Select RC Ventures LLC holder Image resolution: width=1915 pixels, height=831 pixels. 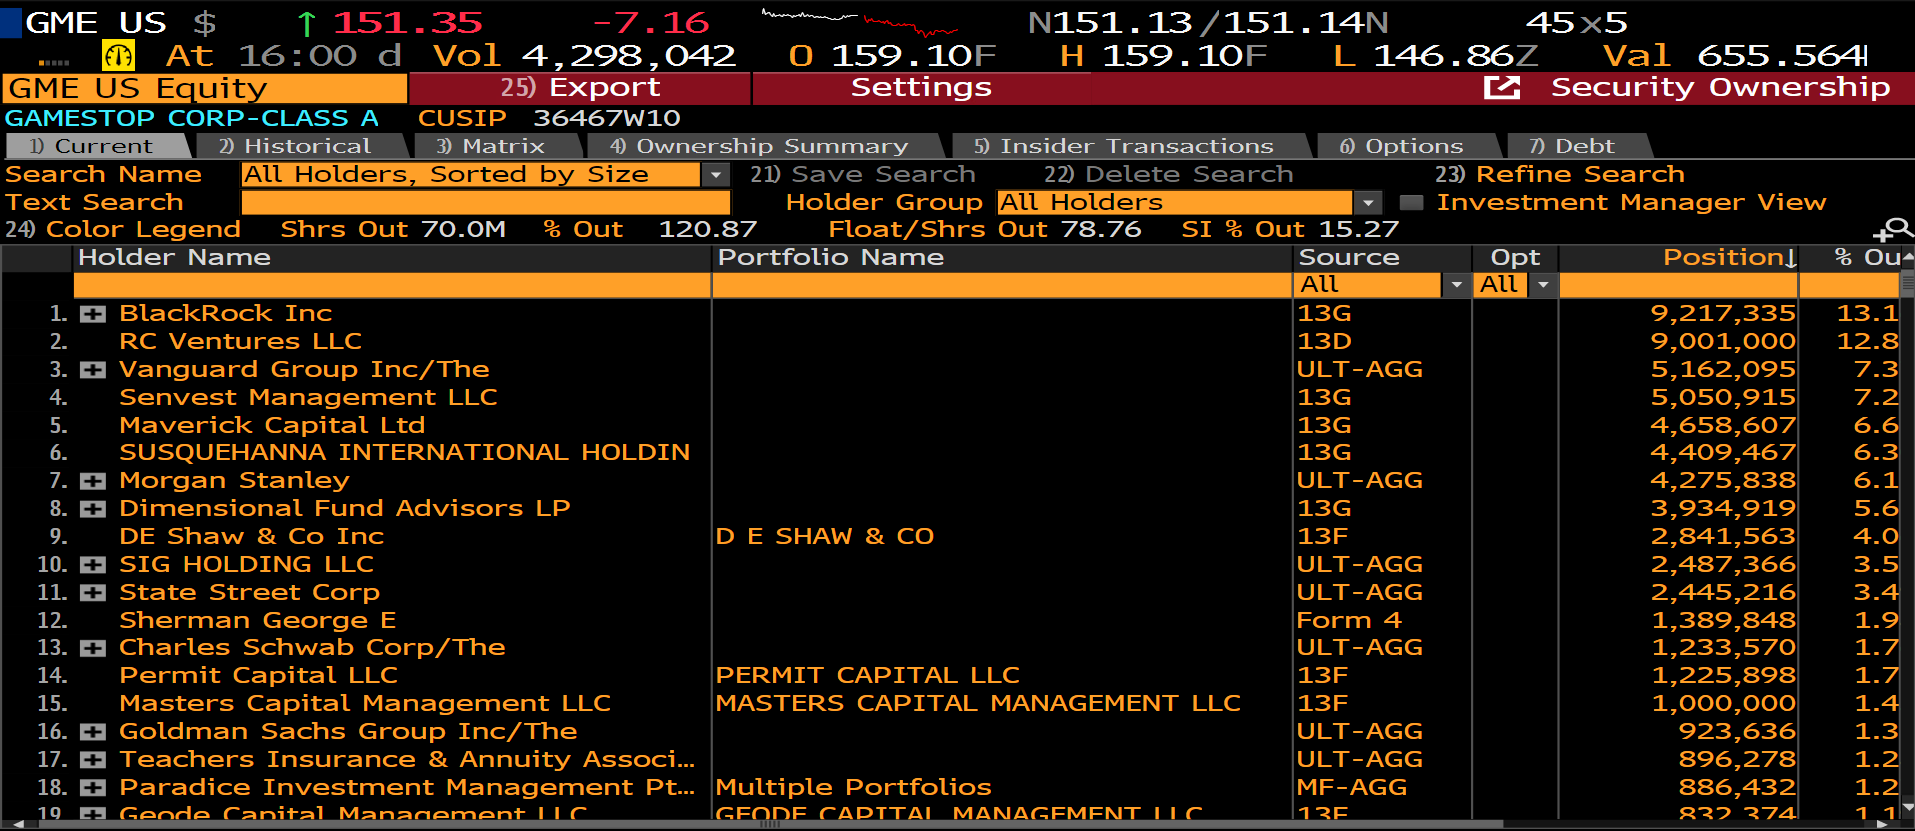[x=240, y=341]
